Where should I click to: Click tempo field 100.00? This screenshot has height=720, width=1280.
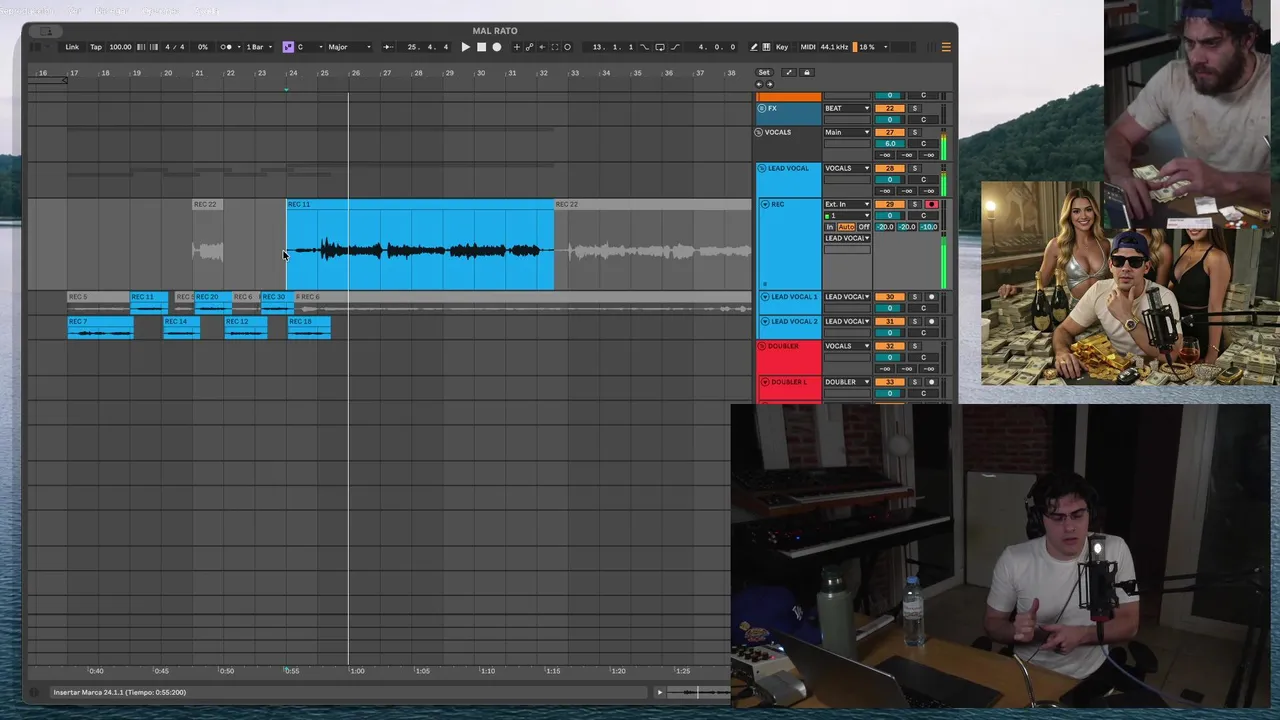tap(120, 47)
